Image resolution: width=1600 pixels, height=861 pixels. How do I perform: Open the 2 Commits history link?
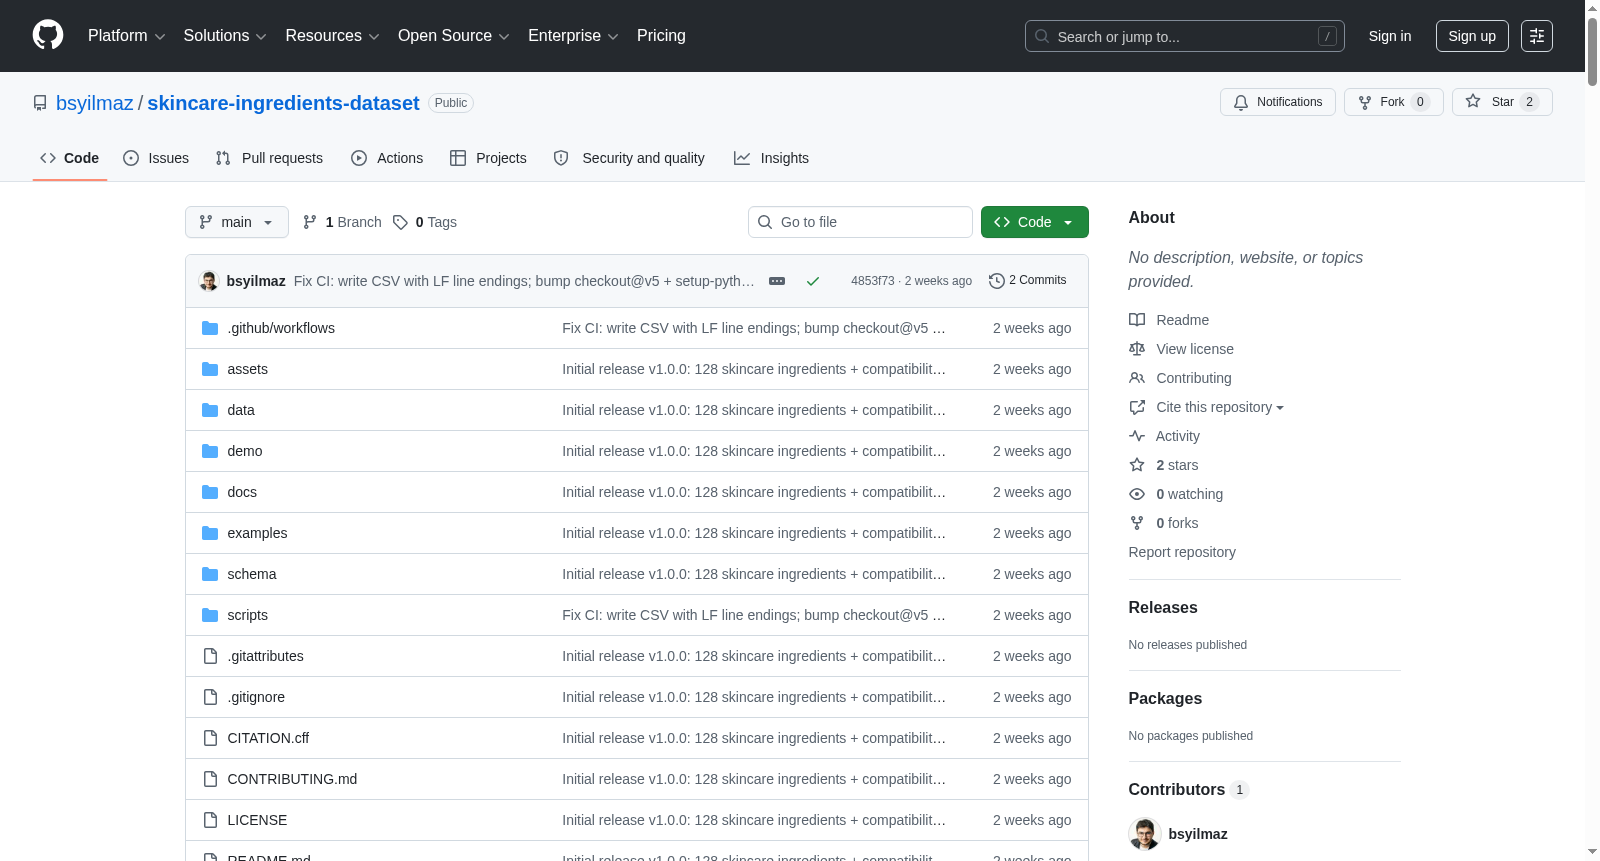point(1028,281)
